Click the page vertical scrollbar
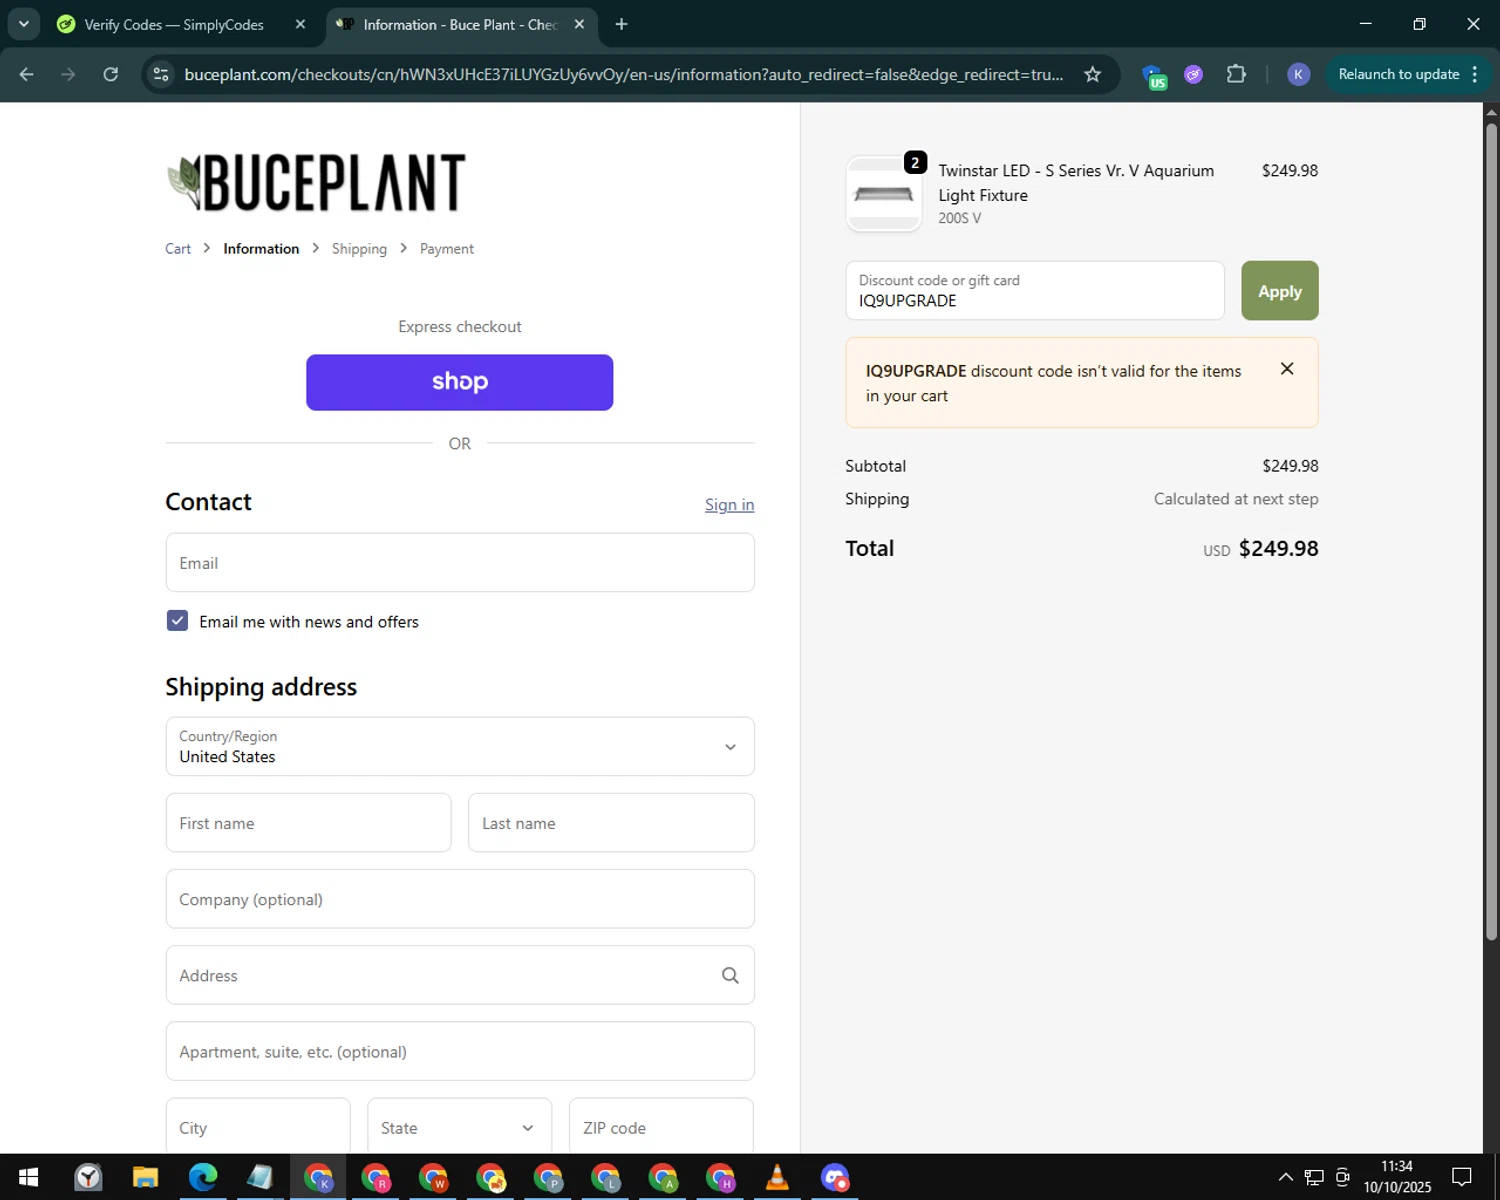The height and width of the screenshot is (1200, 1500). pos(1491,530)
